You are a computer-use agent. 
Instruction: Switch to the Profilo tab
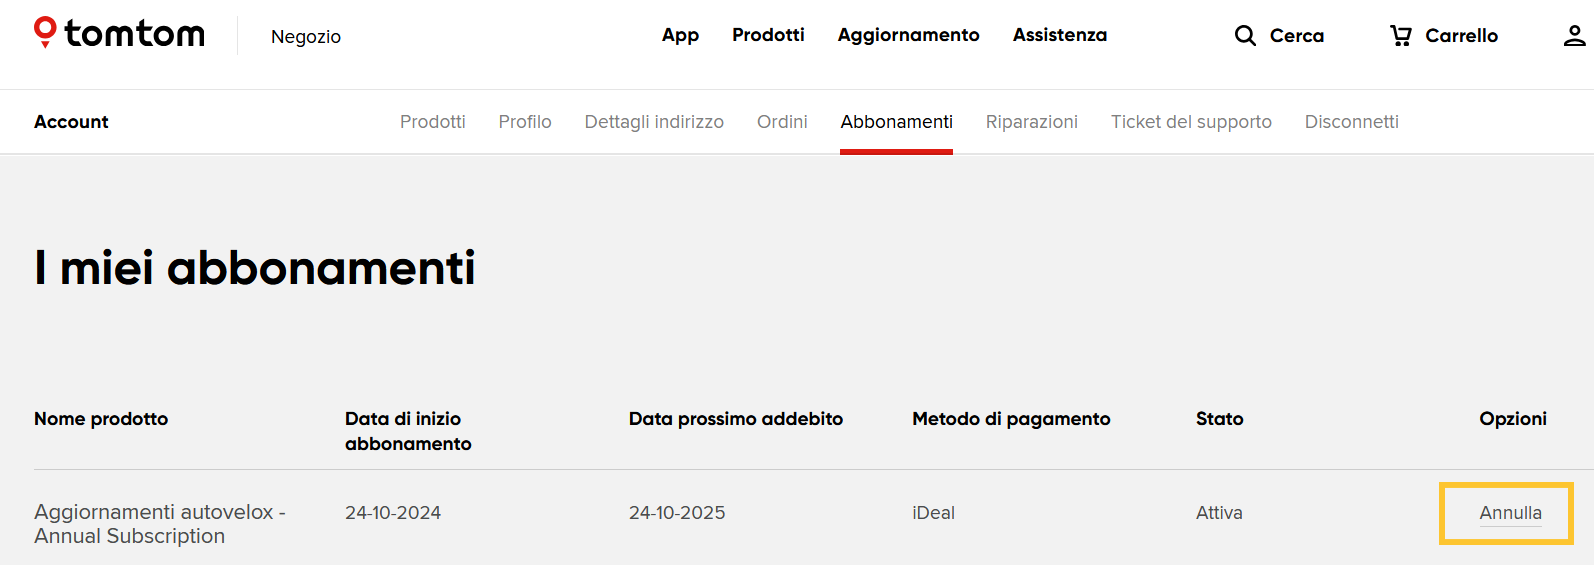[525, 122]
